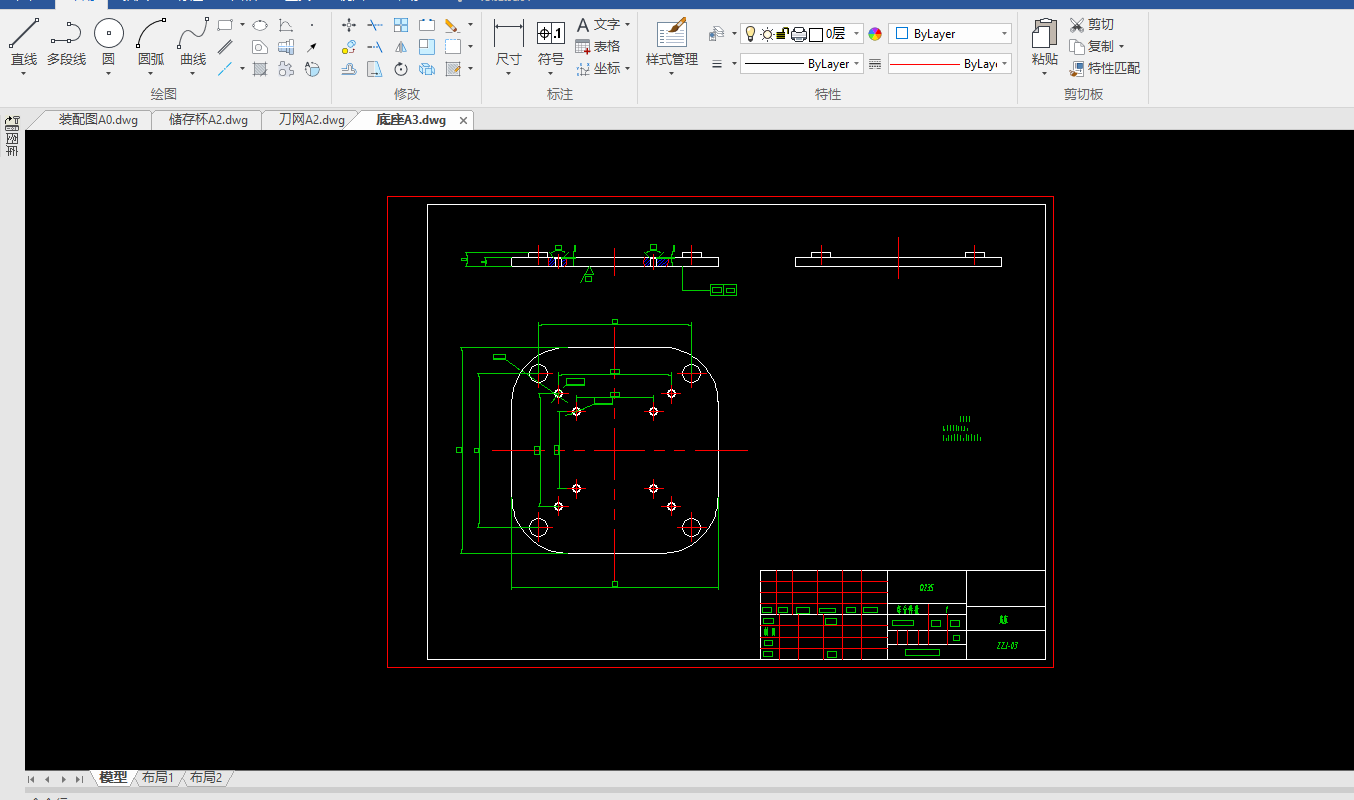Click the 剪切 cut button
Image resolution: width=1354 pixels, height=800 pixels.
1091,24
